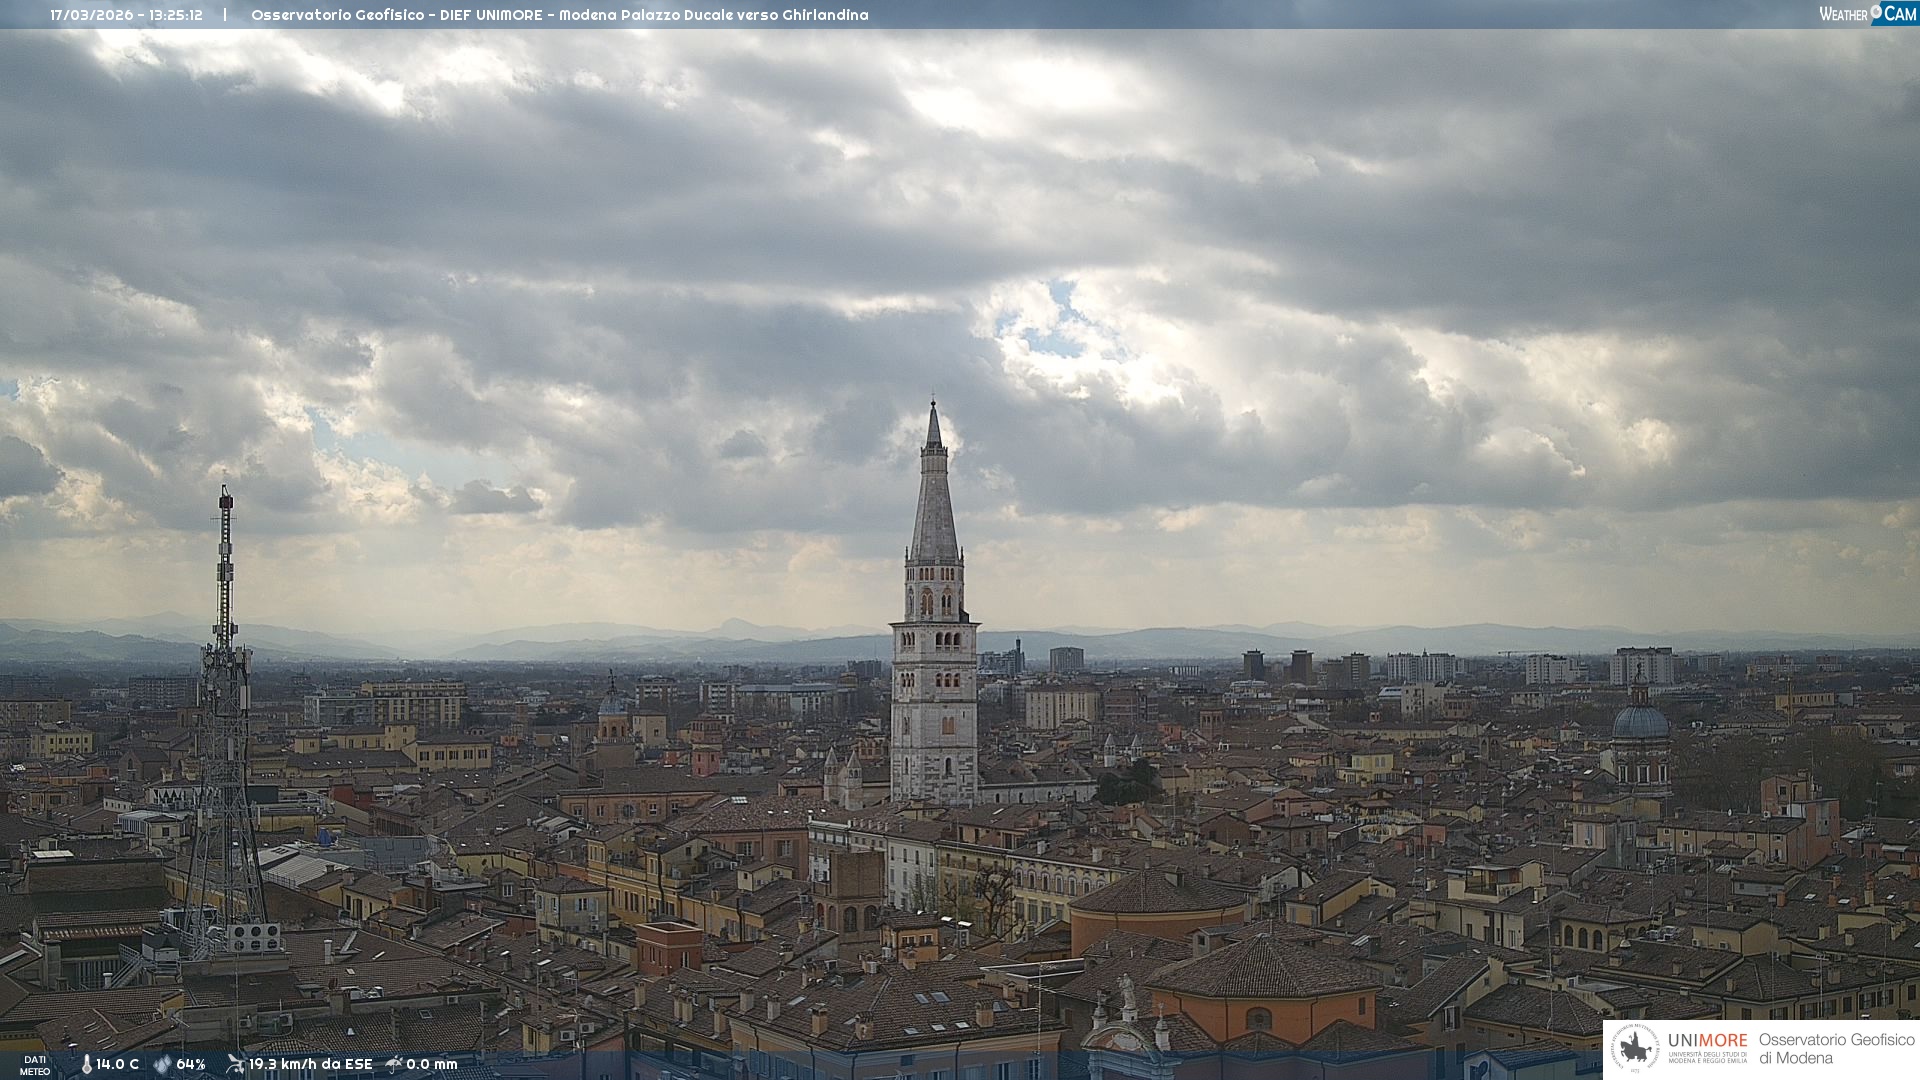1920x1080 pixels.
Task: Click the wind anemometer icon
Action: [235, 1064]
